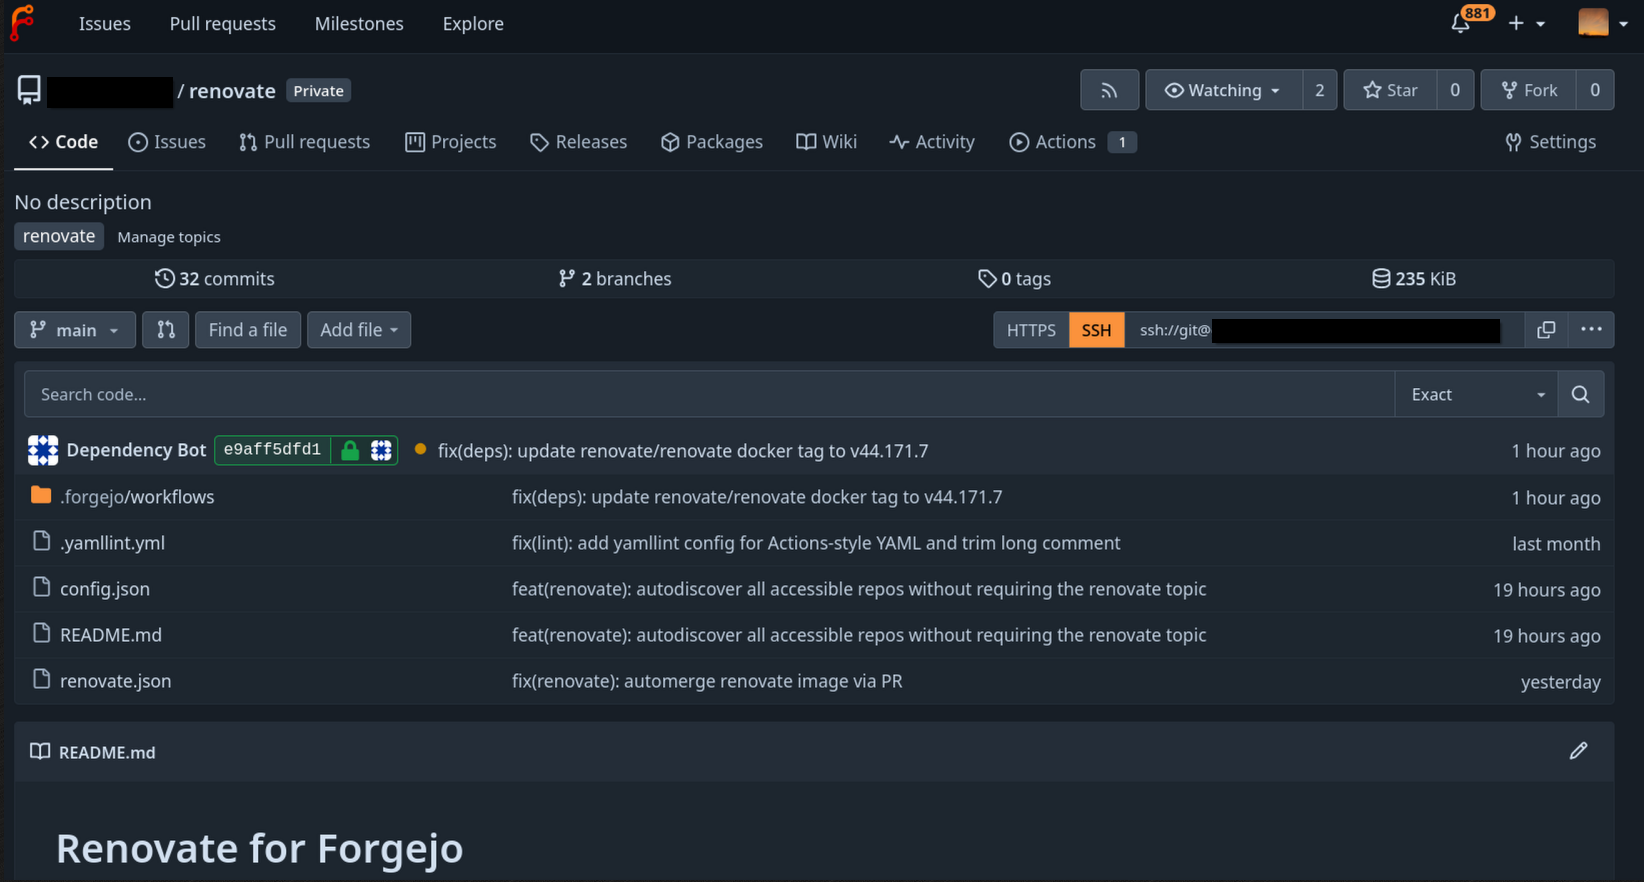Edit README.md with the pencil icon

coord(1578,751)
